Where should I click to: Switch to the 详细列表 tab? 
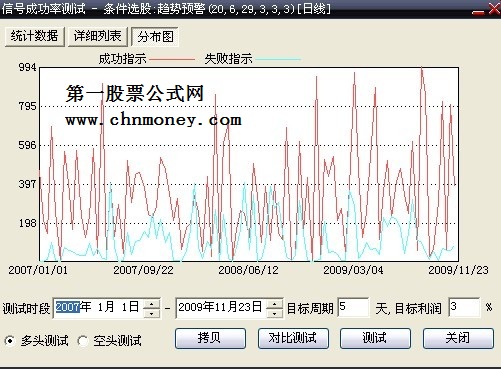98,36
